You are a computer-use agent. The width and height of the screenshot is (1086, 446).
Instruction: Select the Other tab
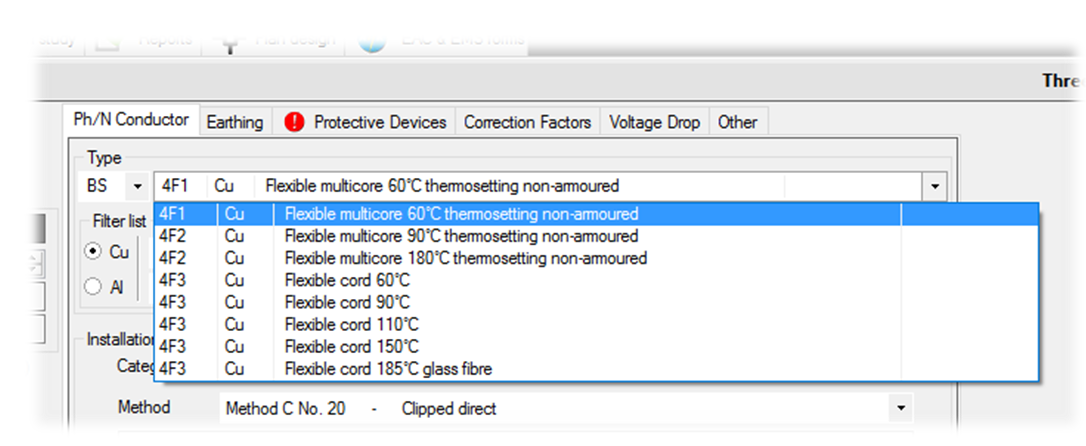click(737, 123)
